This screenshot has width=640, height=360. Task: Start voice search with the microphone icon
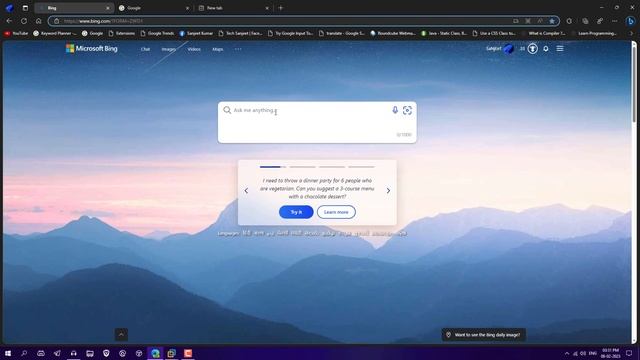[x=395, y=110]
